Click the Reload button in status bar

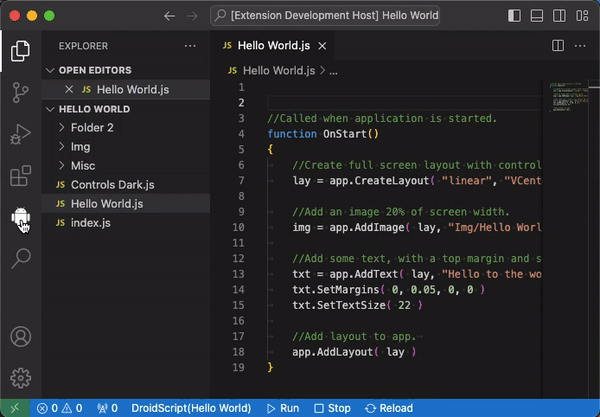coord(389,408)
